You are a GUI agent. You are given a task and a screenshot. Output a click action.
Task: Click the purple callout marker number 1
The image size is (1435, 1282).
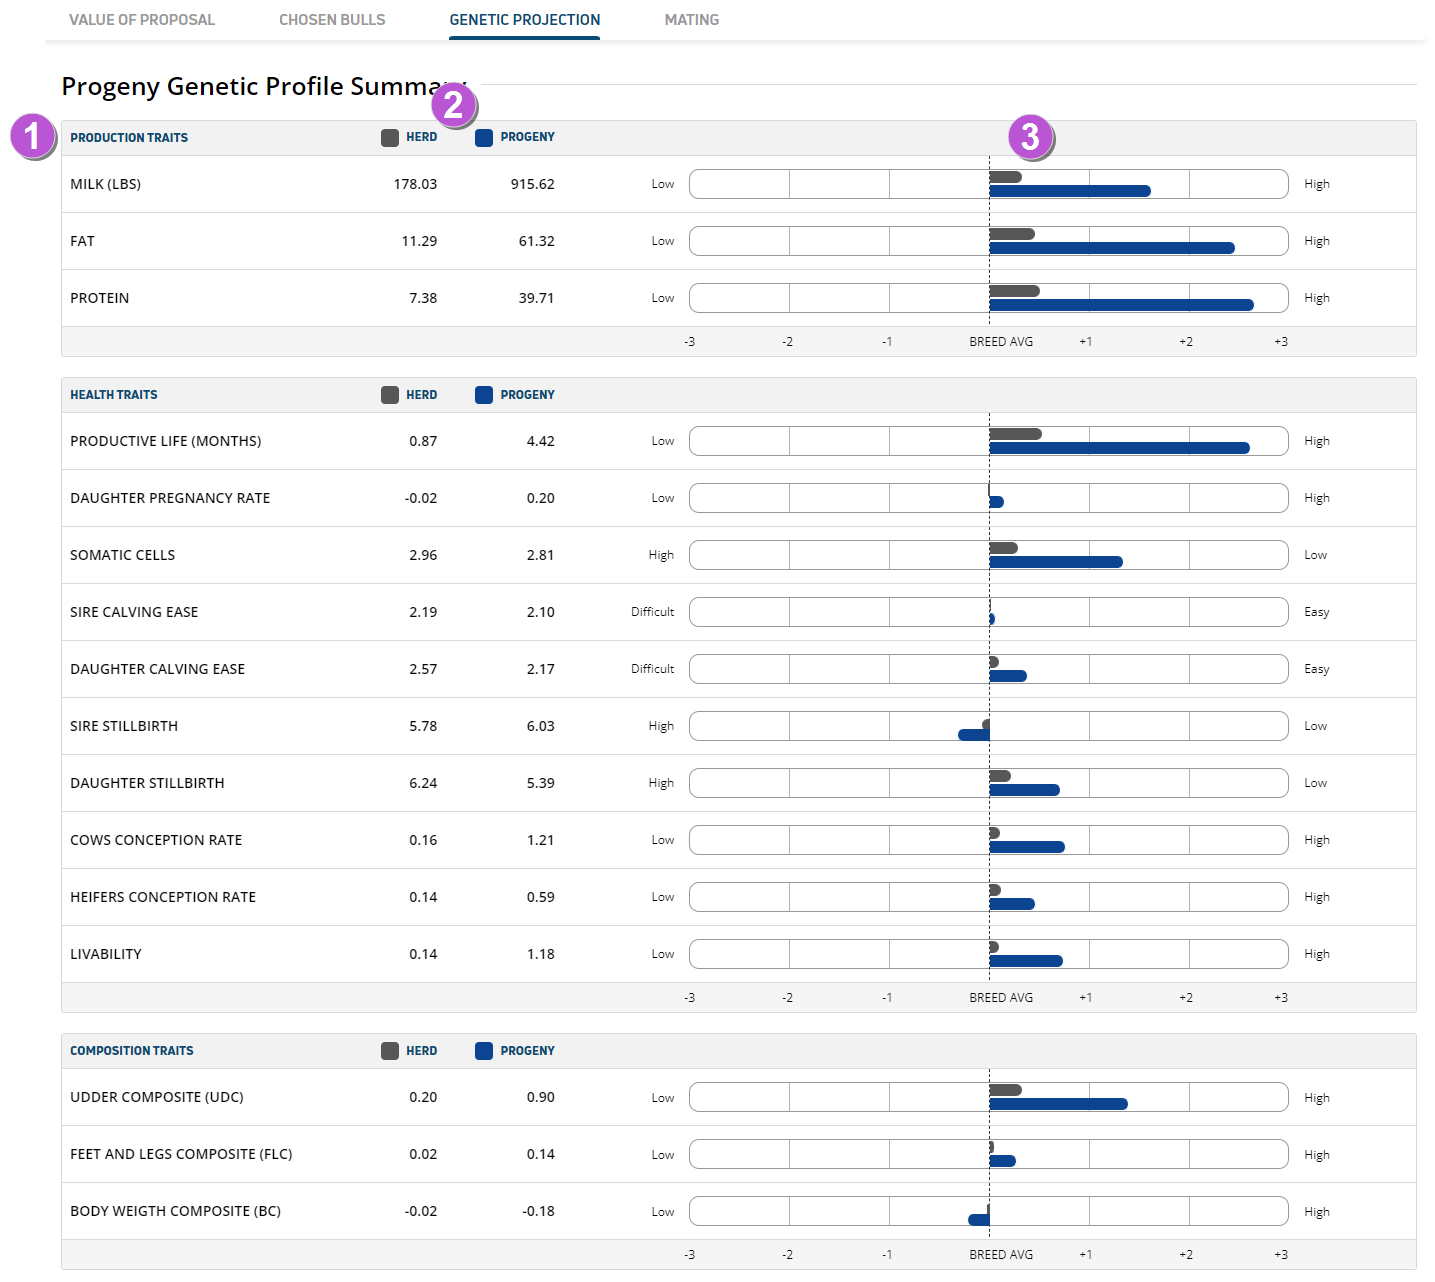point(32,135)
